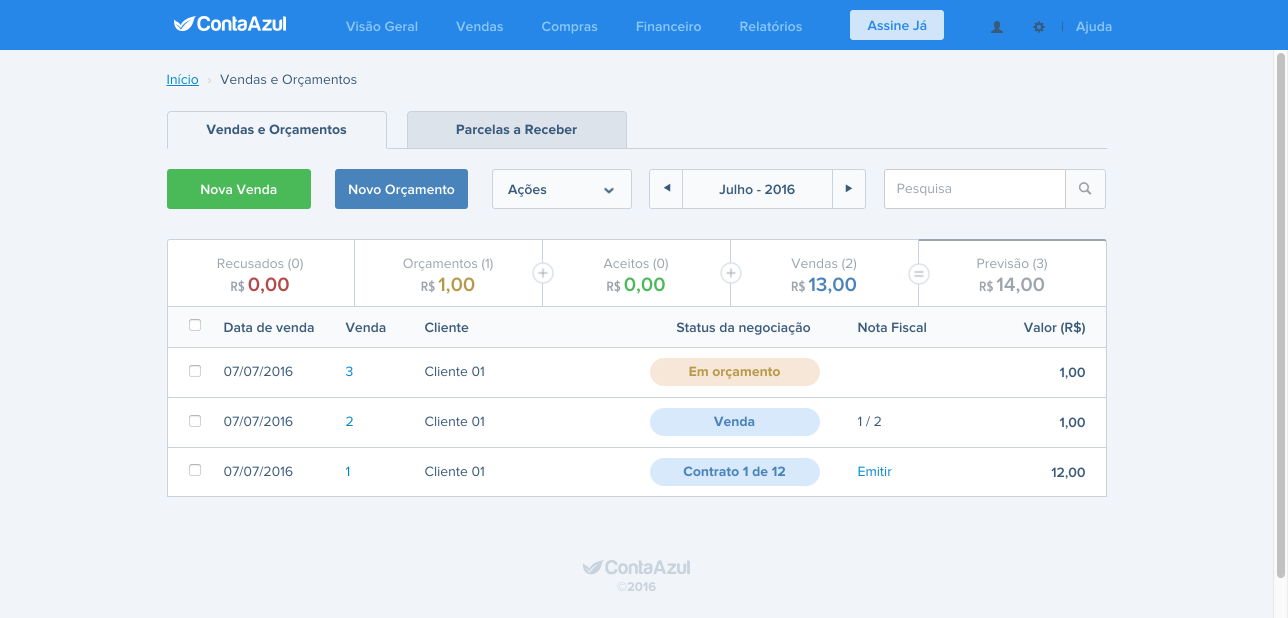Click the search magnifier button
Viewport: 1288px width, 618px height.
pyautogui.click(x=1085, y=189)
